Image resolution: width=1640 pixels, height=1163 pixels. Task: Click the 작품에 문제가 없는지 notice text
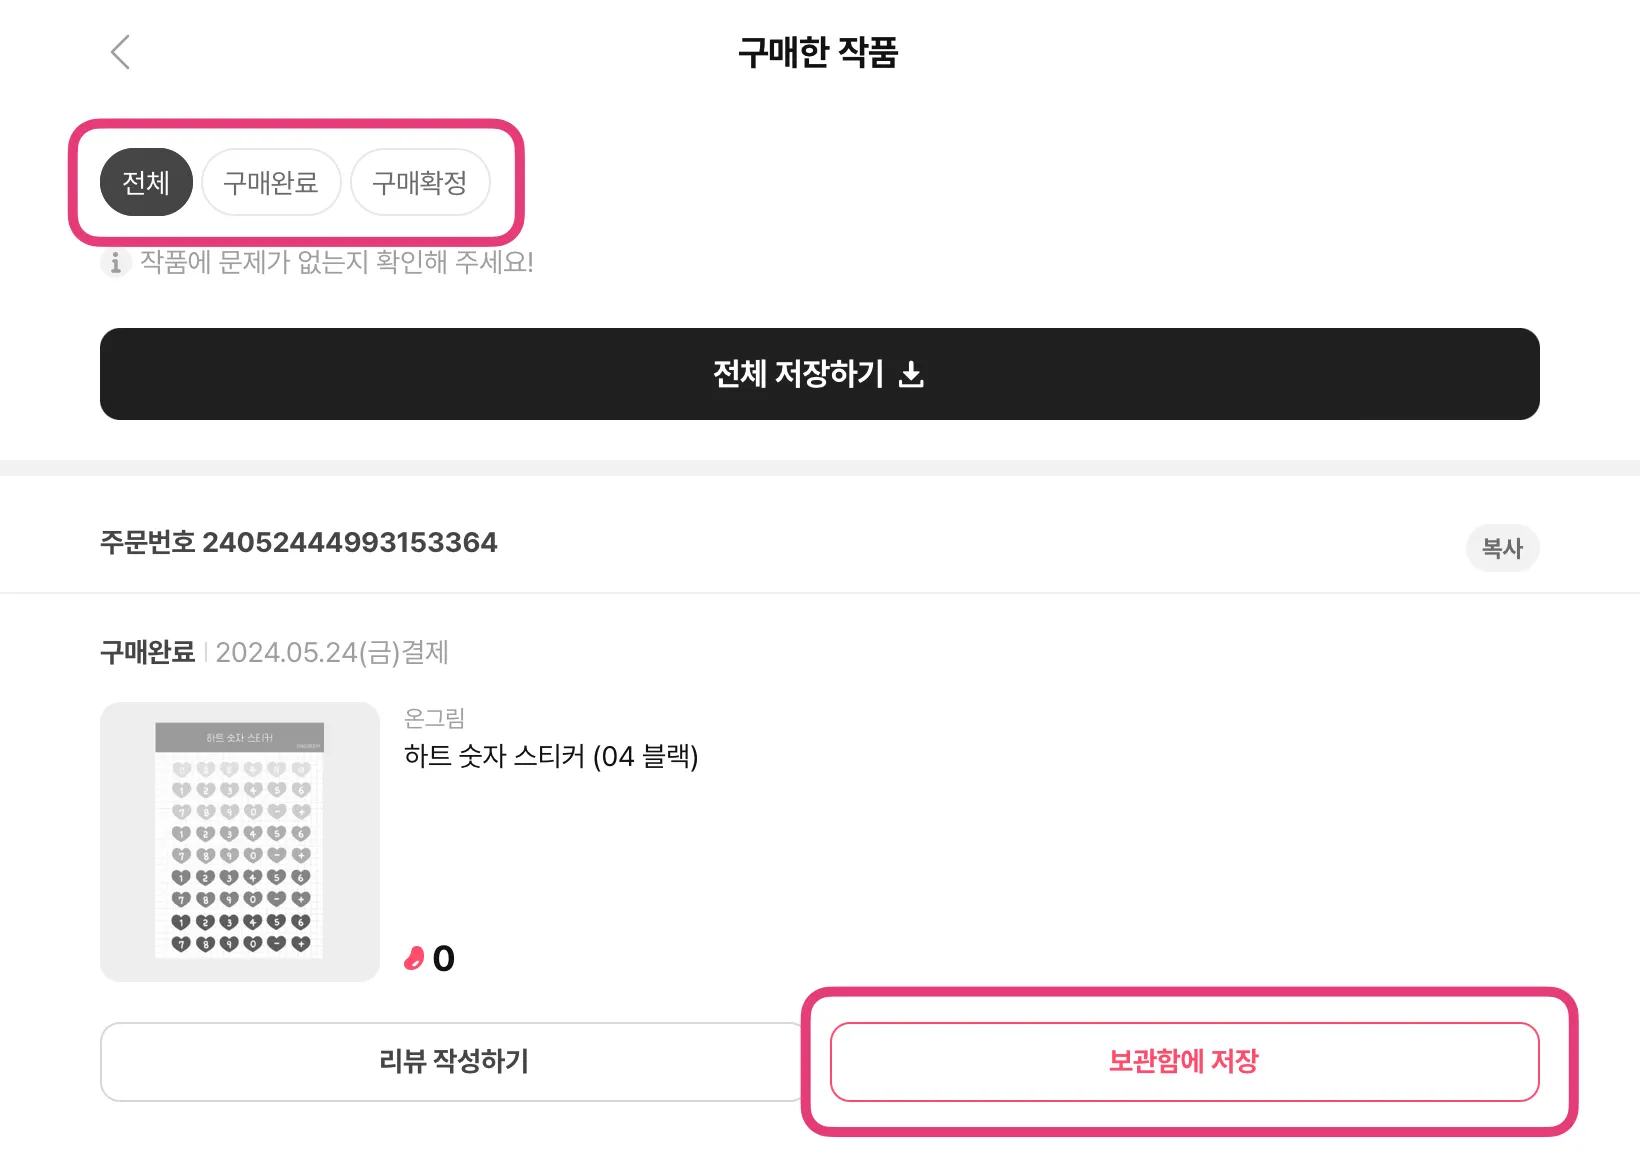tap(337, 262)
